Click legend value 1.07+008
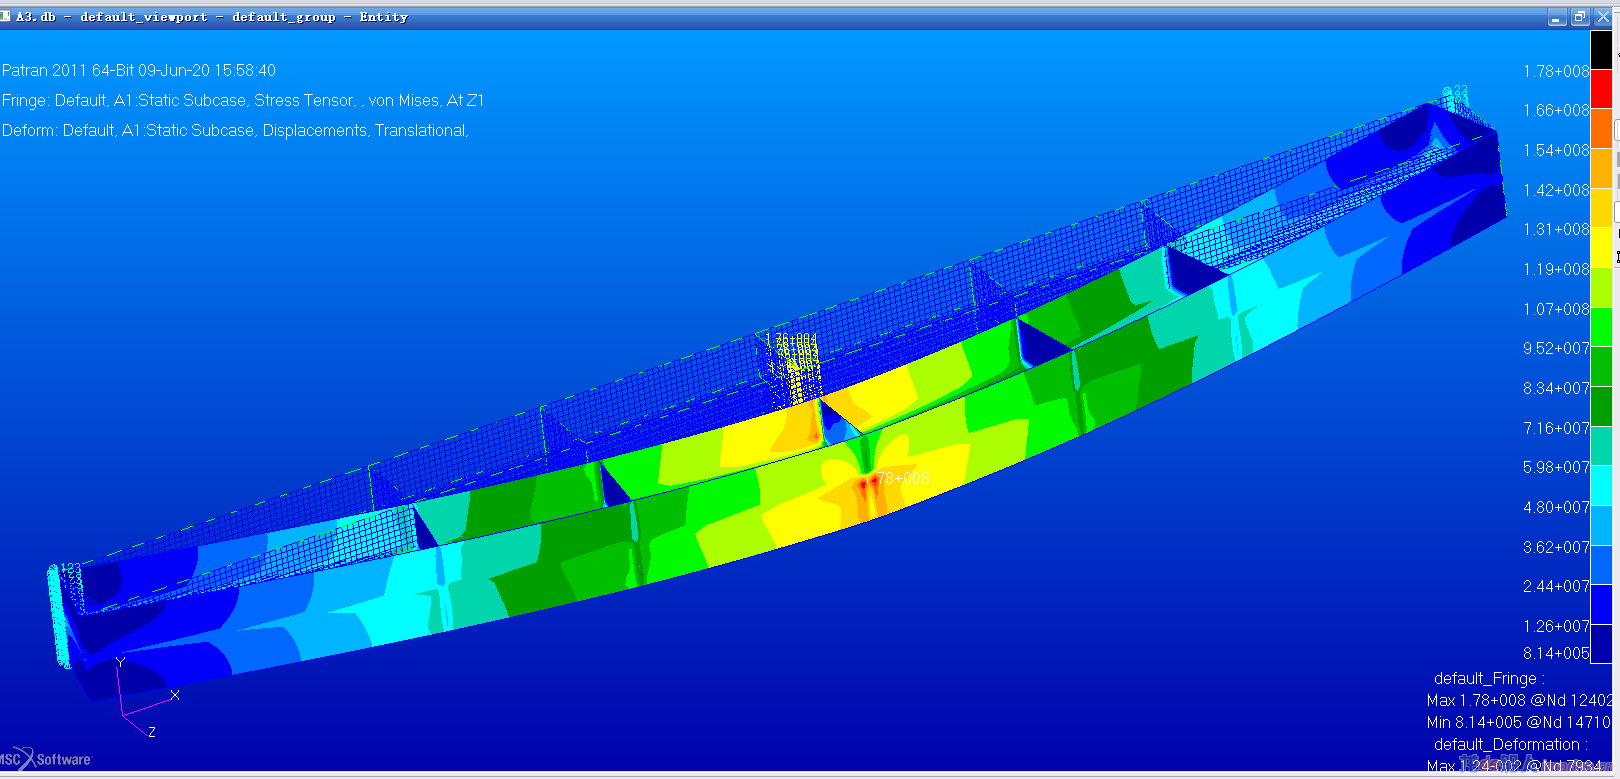 pos(1556,309)
